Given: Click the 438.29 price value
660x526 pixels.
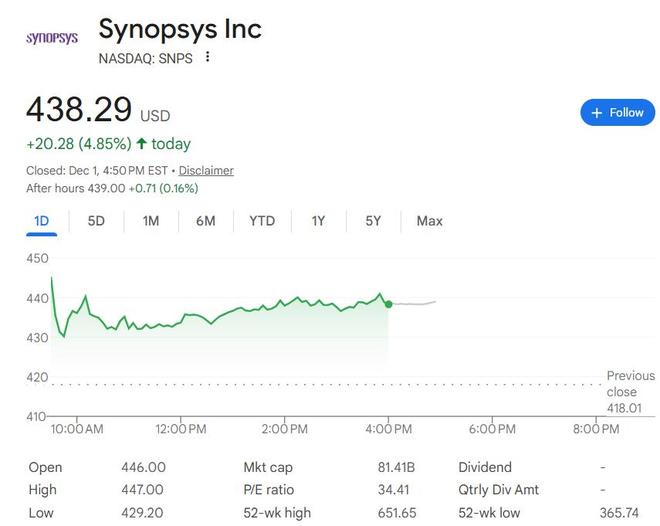Looking at the screenshot, I should (x=78, y=108).
